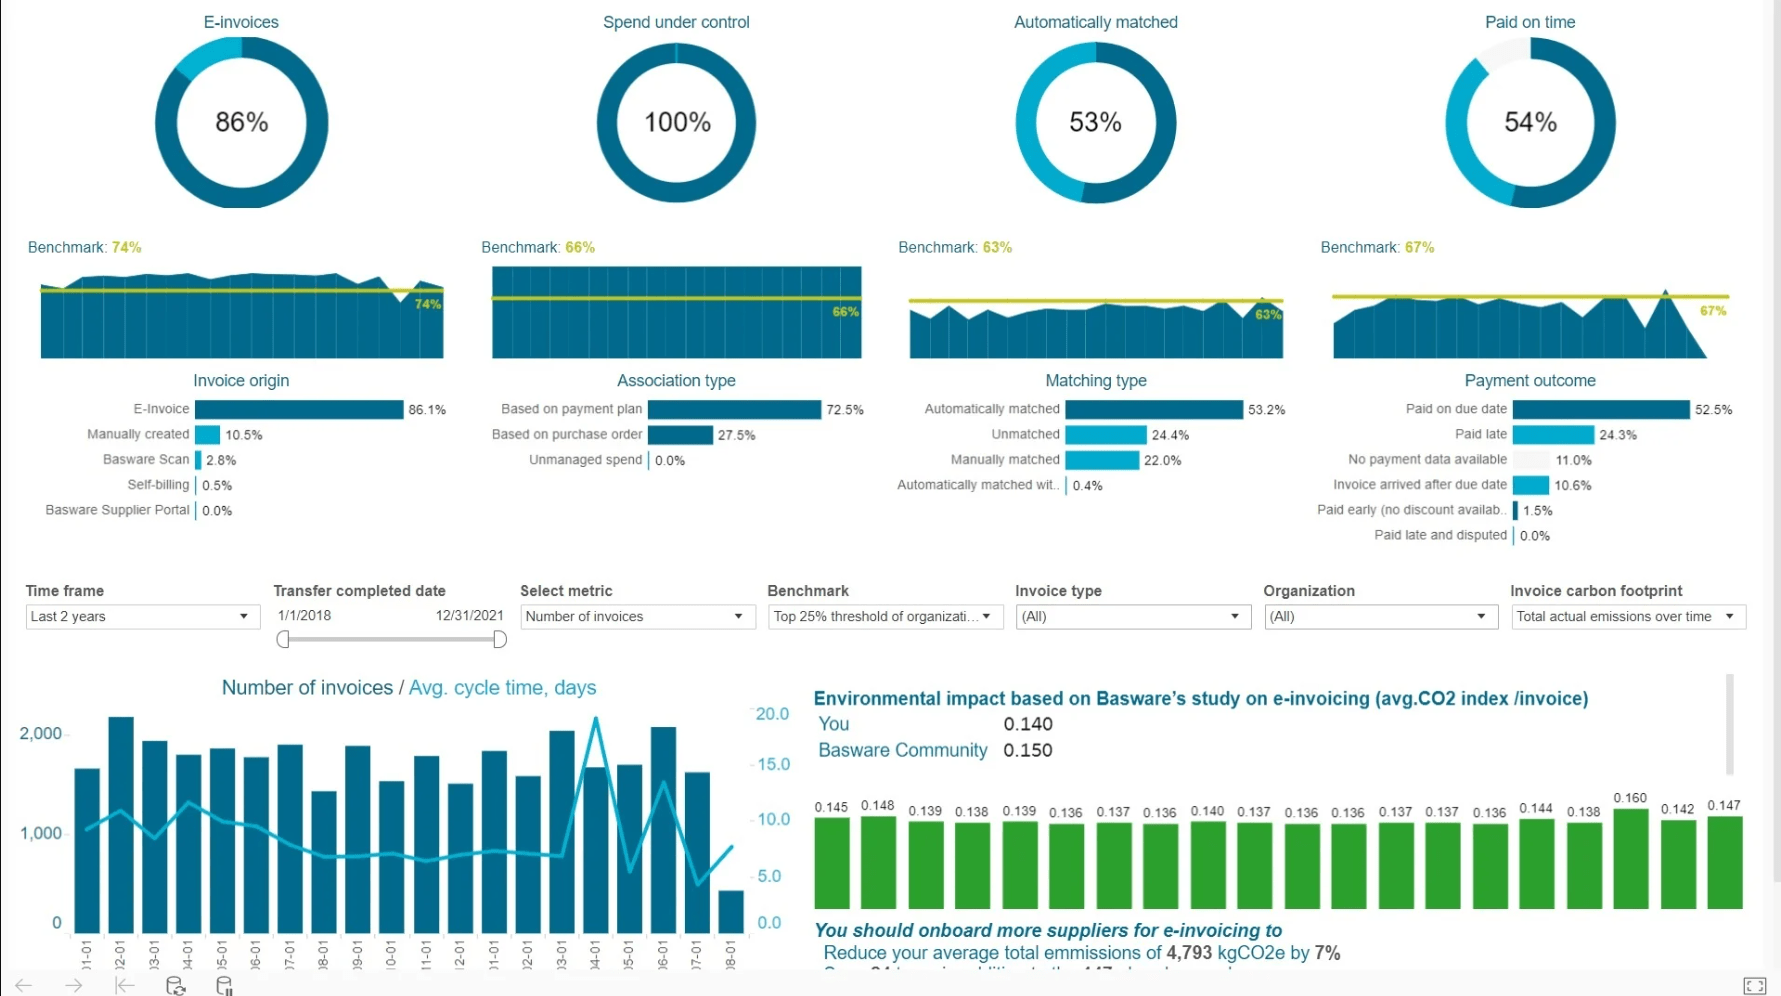Open the Select metric dropdown
Screen dimensions: 1781x996
pyautogui.click(x=741, y=617)
